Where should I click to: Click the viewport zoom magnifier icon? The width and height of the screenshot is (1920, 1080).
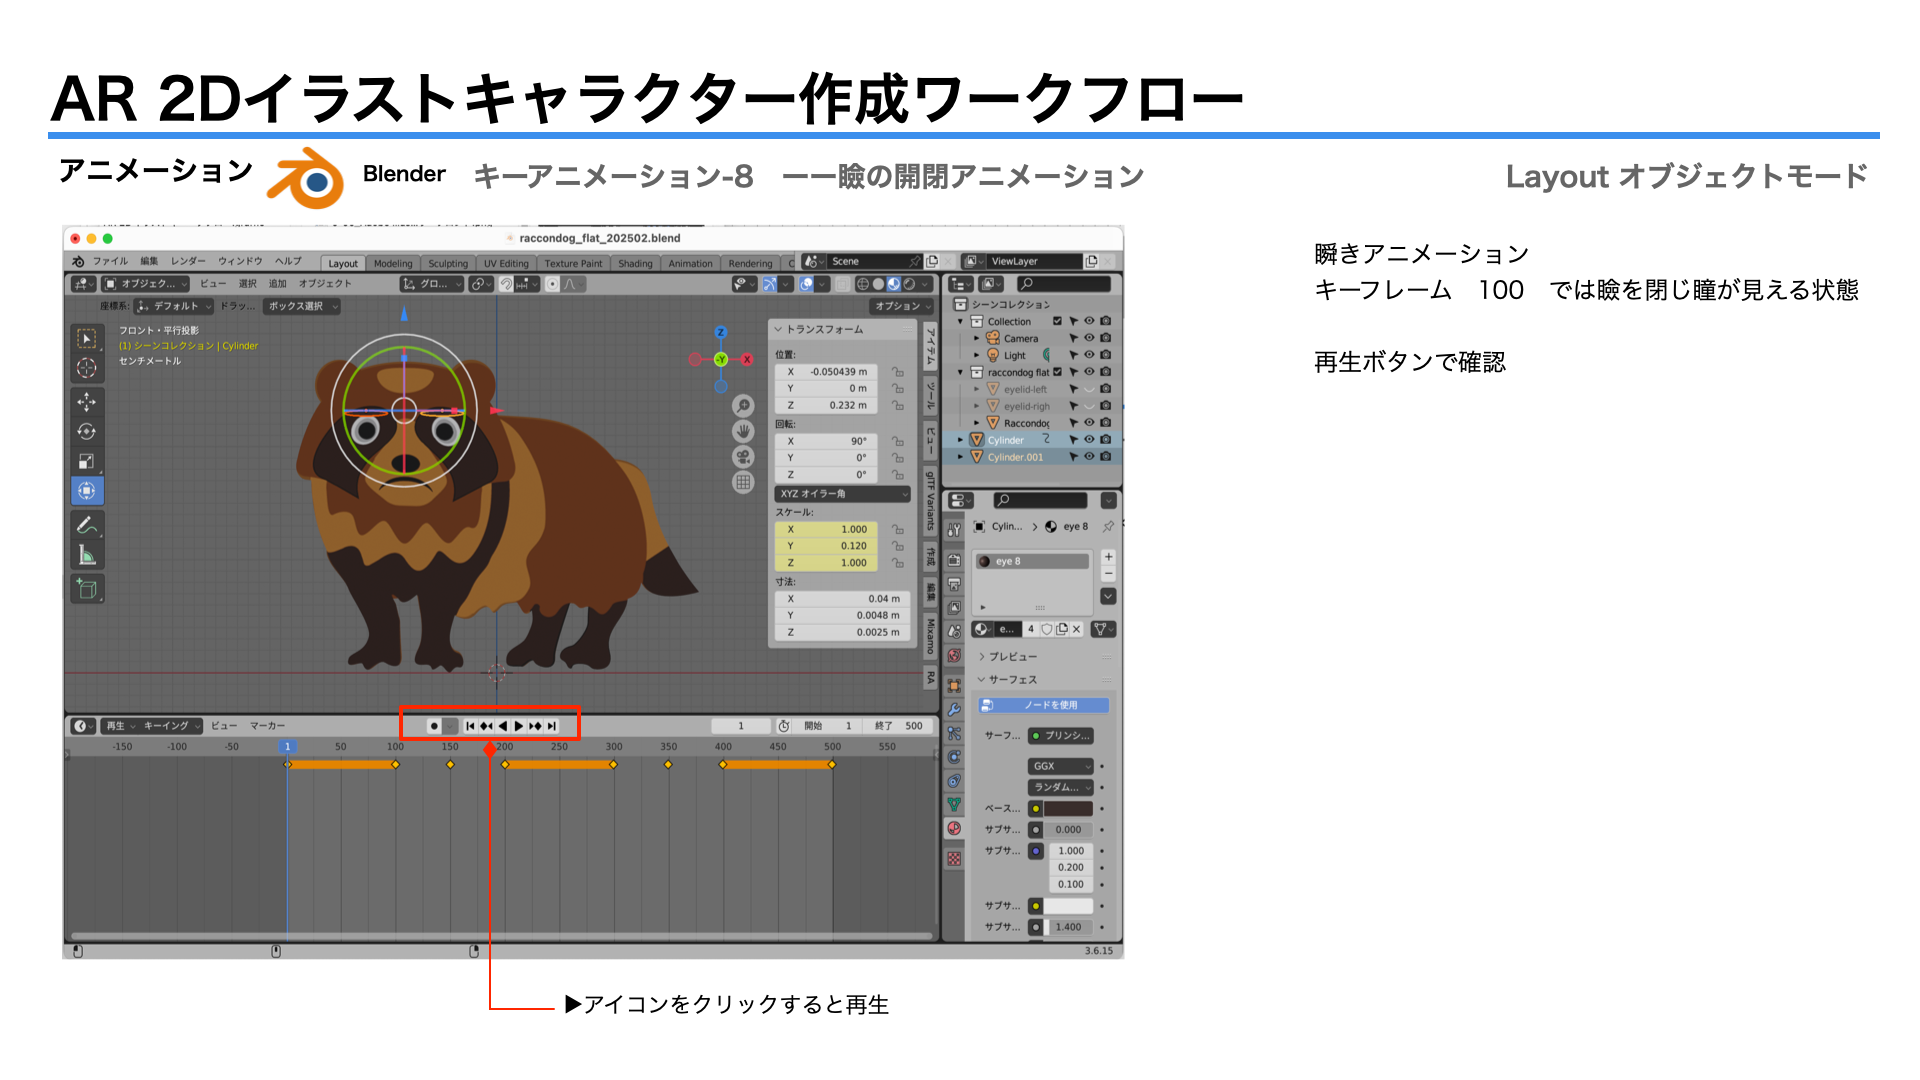(x=743, y=406)
